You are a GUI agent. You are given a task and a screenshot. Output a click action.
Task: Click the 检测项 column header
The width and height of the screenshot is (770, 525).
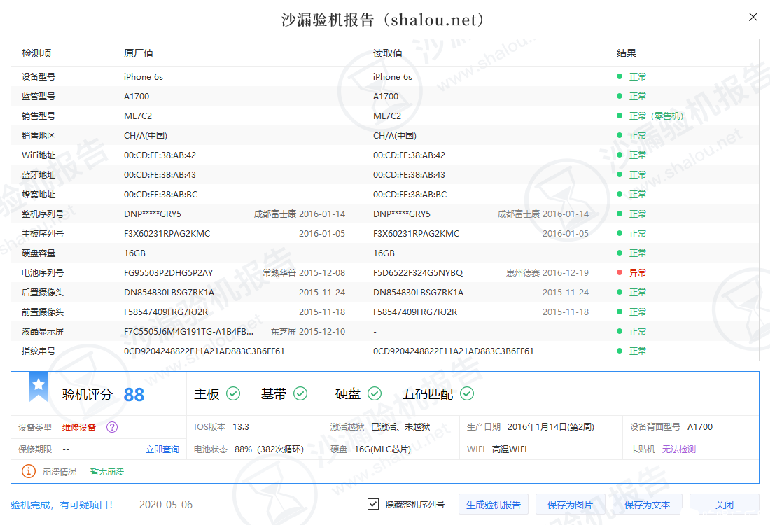coord(36,53)
